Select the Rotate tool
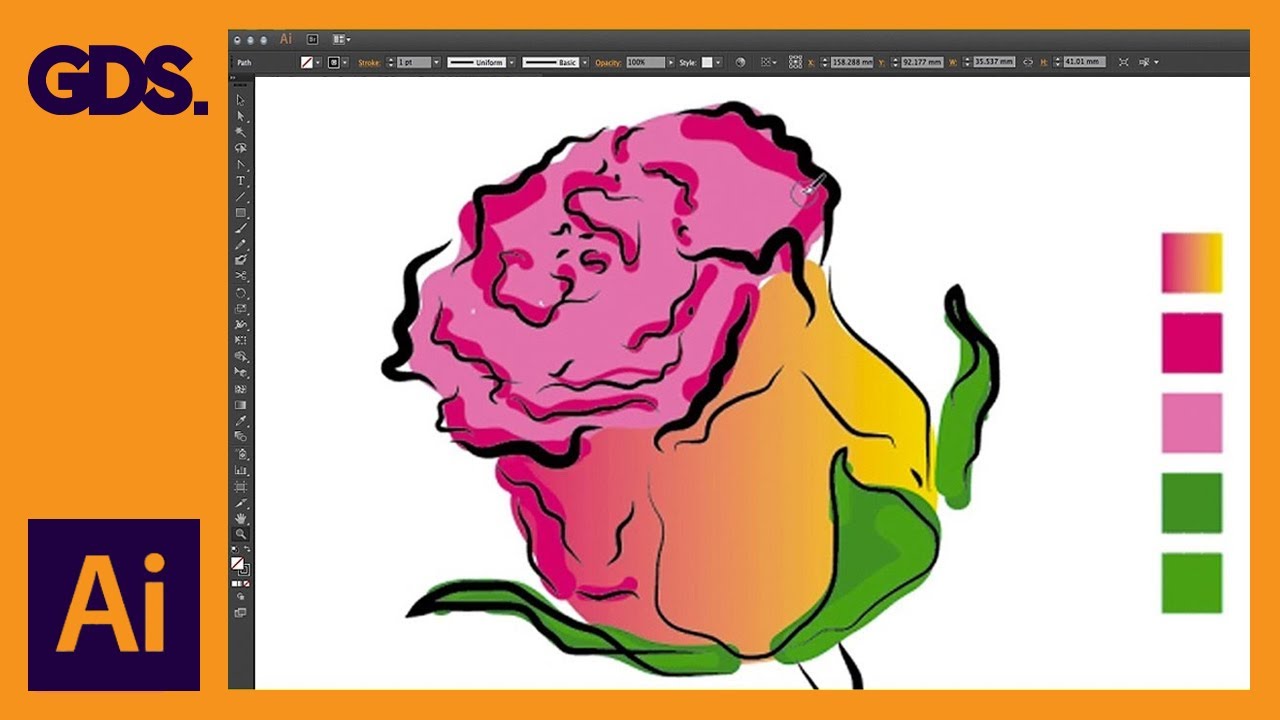Image resolution: width=1280 pixels, height=720 pixels. coord(241,294)
